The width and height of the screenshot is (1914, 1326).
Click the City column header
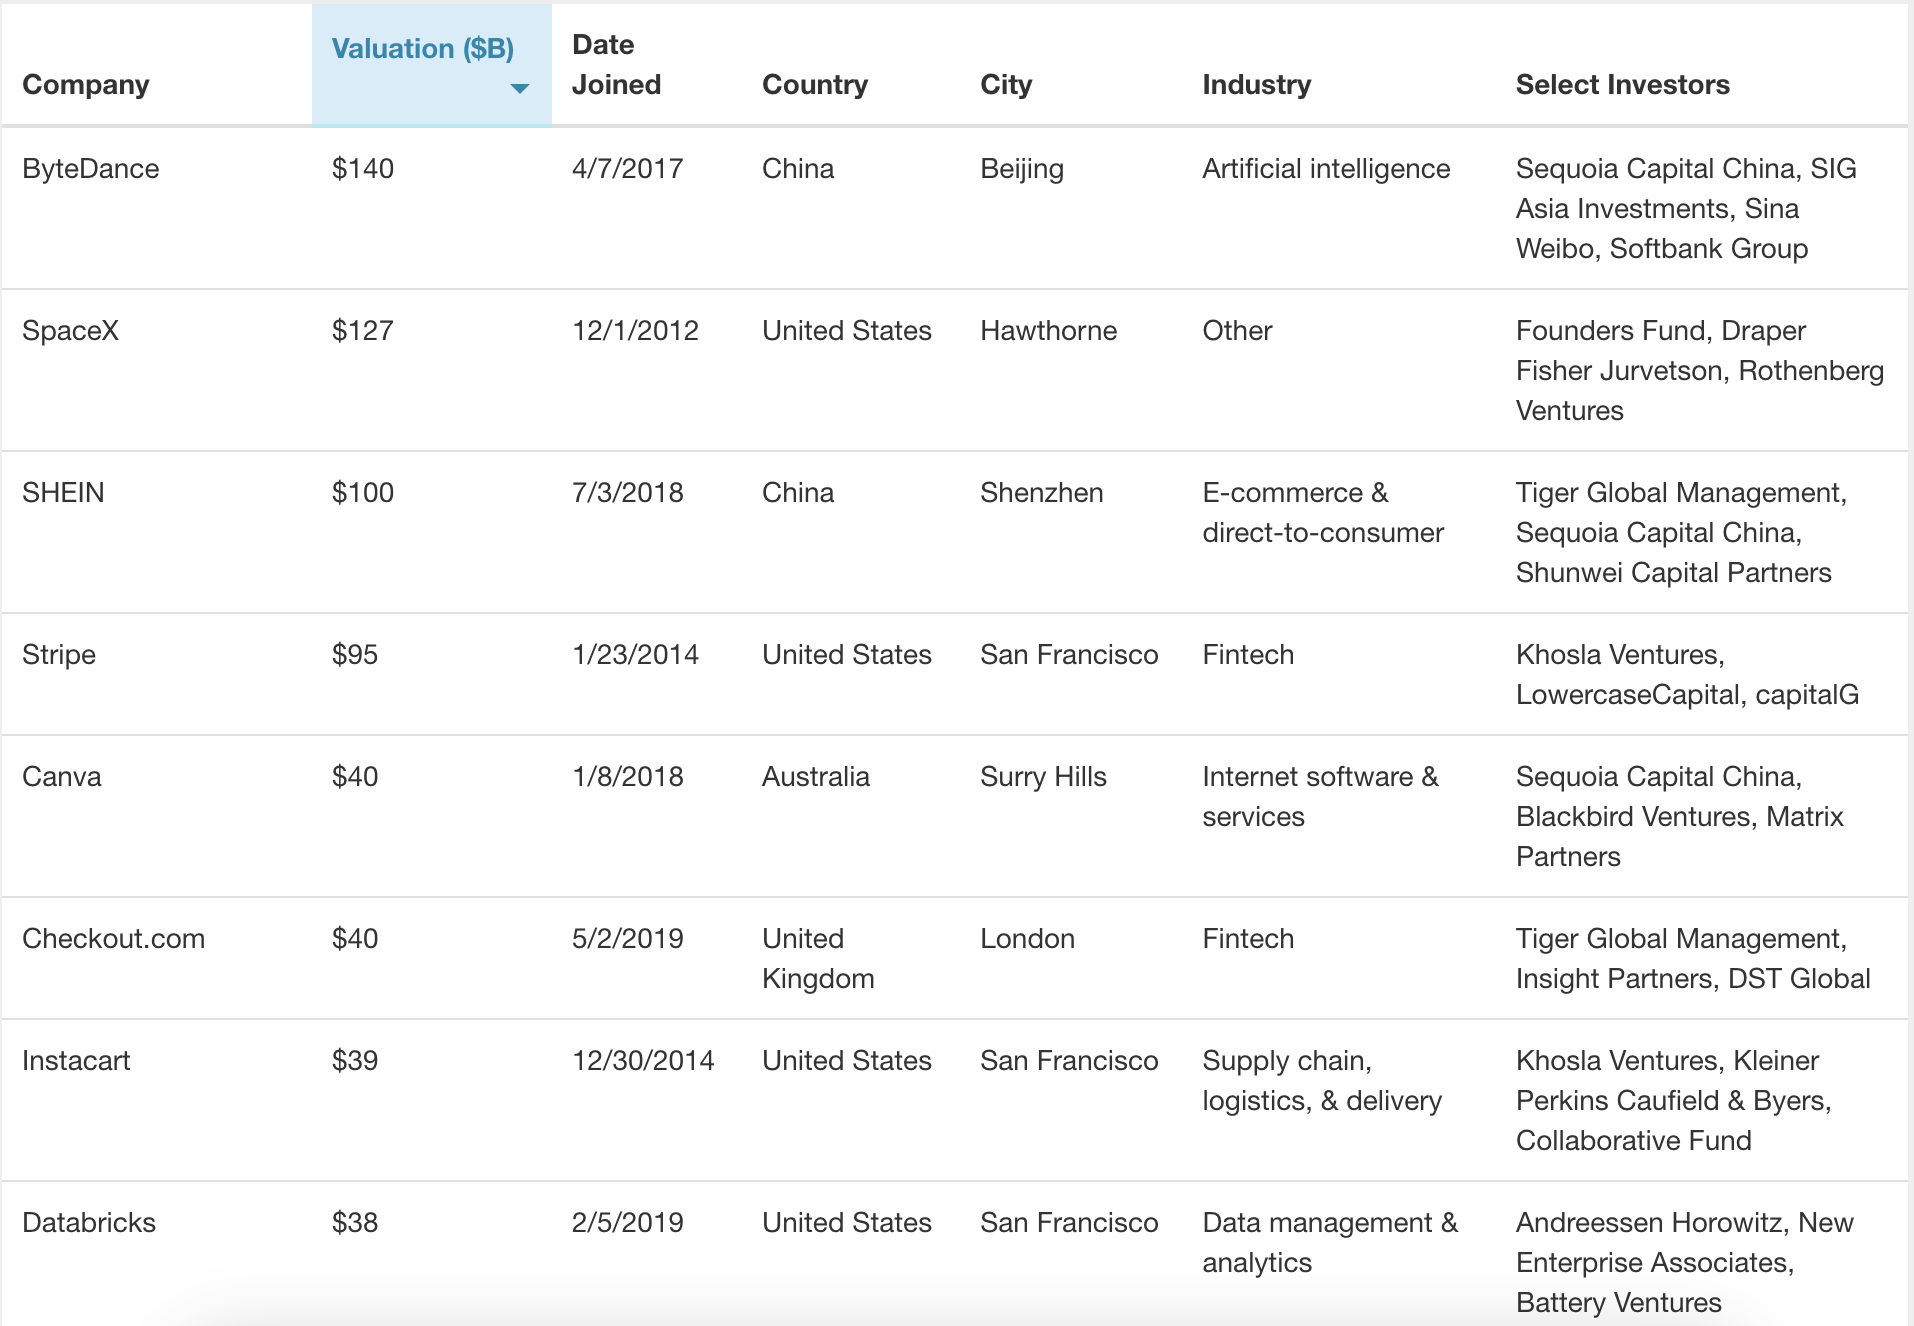(1006, 85)
